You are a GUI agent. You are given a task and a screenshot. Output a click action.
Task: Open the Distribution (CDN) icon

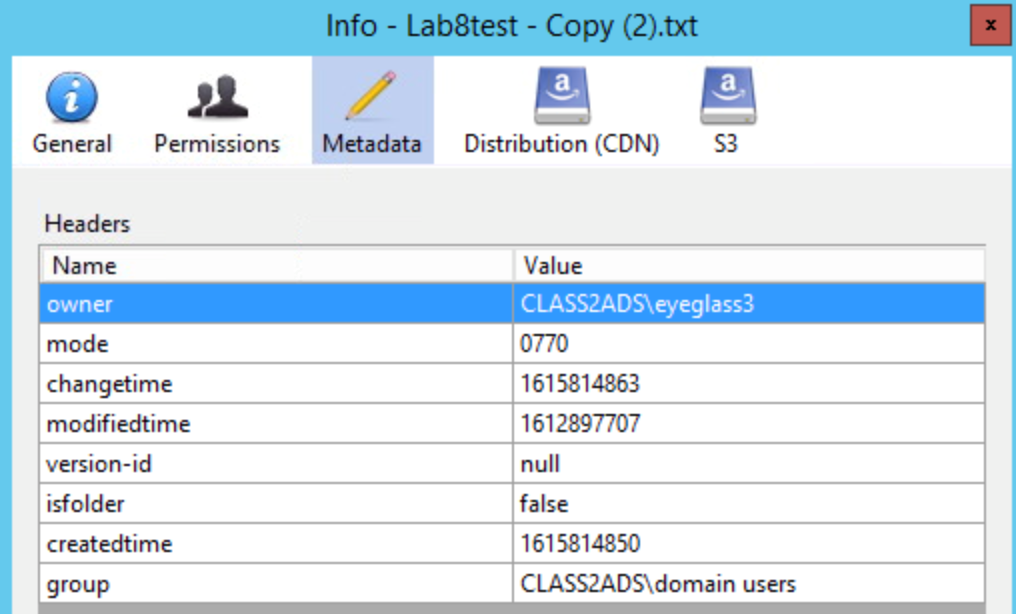click(x=561, y=110)
